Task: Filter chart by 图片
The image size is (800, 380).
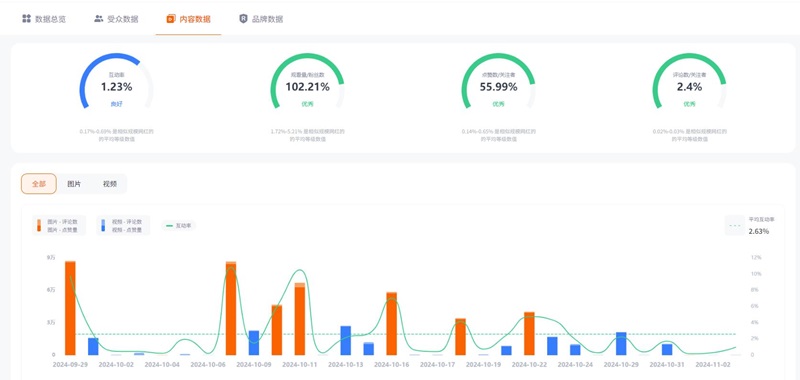Action: point(74,184)
